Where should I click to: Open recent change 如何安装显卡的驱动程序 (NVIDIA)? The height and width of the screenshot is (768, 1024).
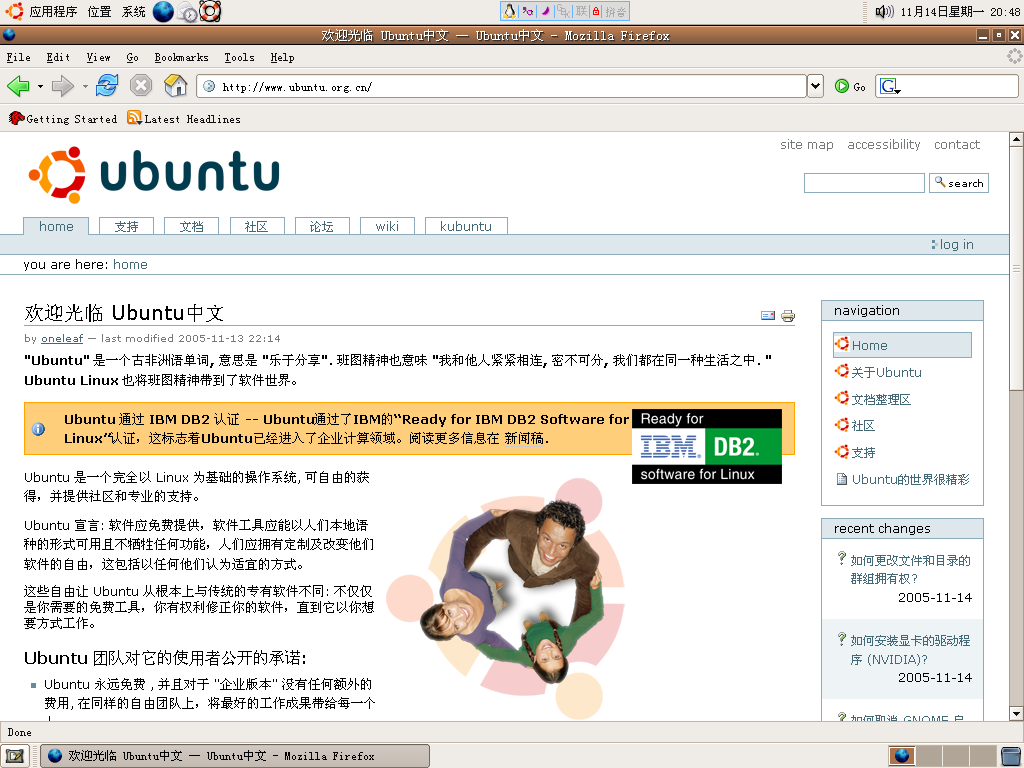tap(910, 650)
